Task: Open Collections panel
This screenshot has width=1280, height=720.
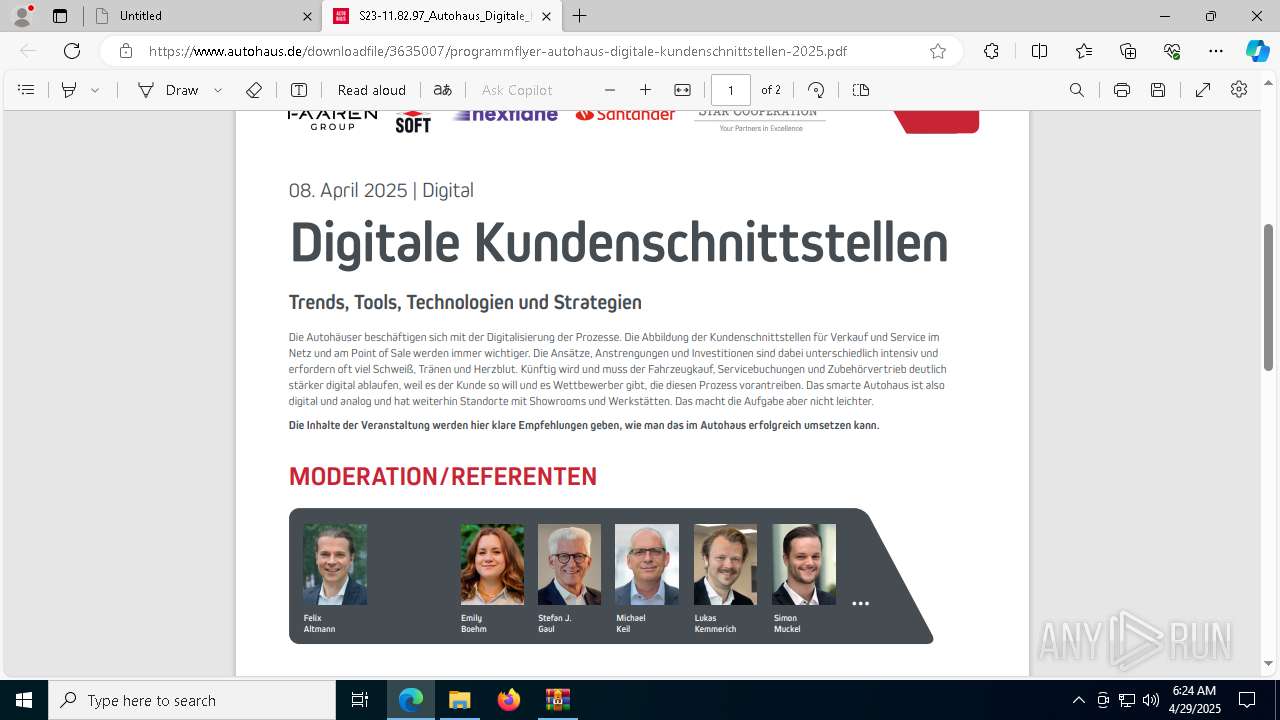Action: [1128, 51]
